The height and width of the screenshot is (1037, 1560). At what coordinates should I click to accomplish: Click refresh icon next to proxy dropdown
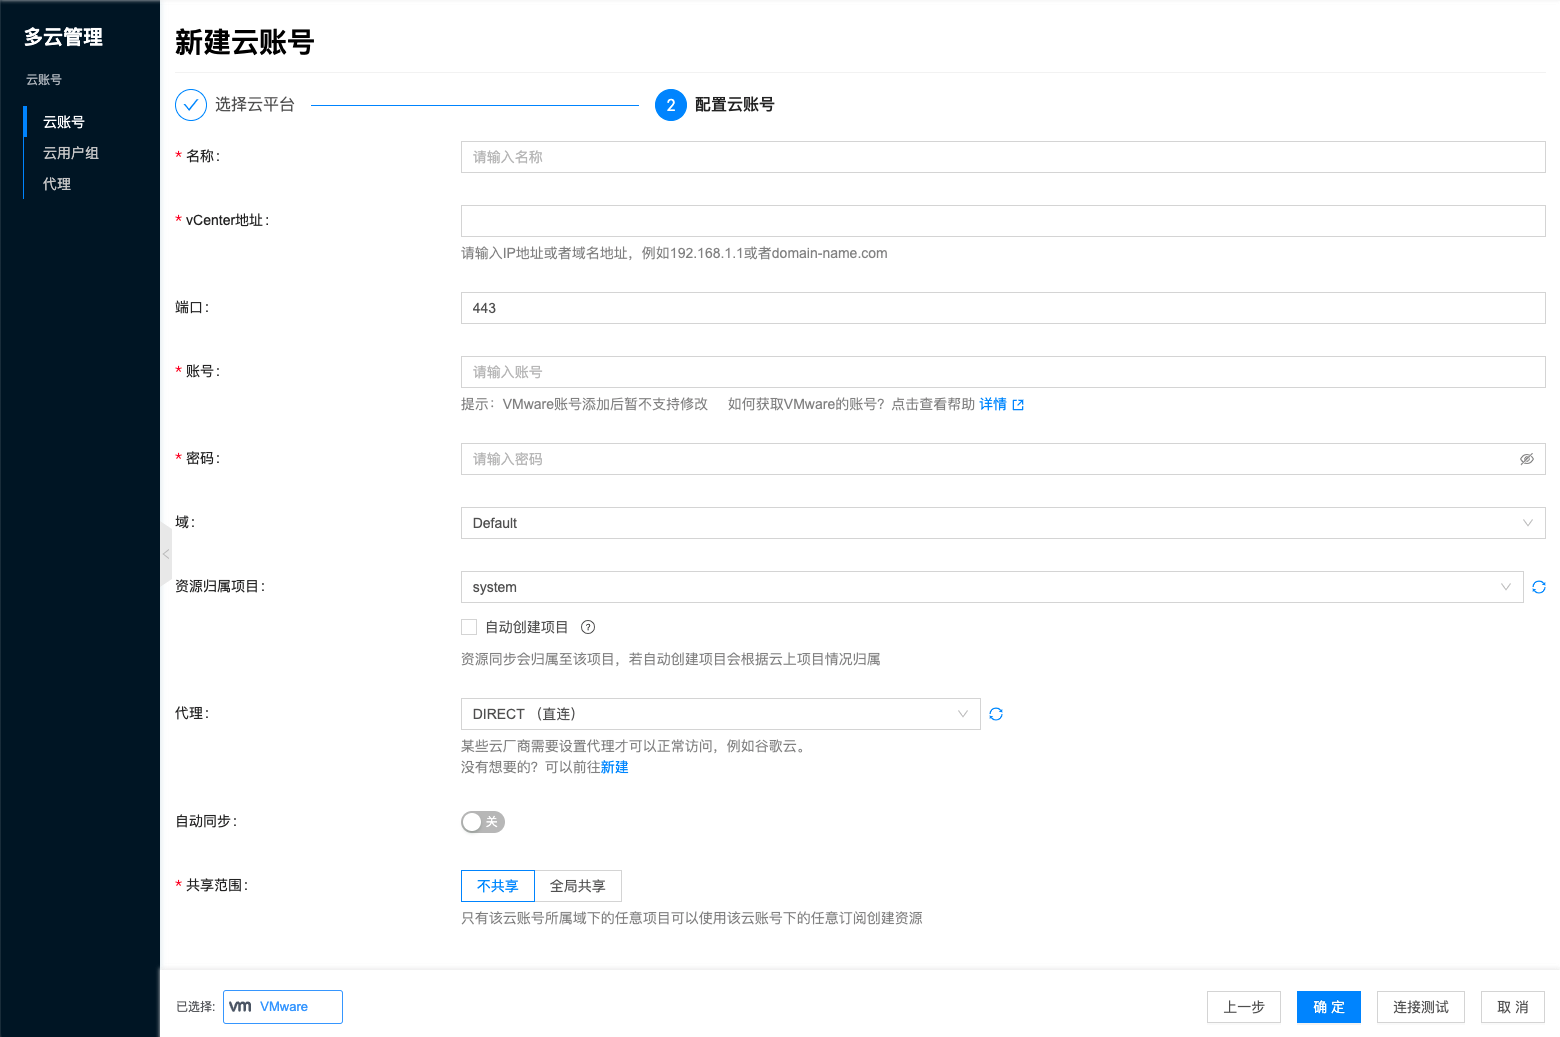coord(995,714)
